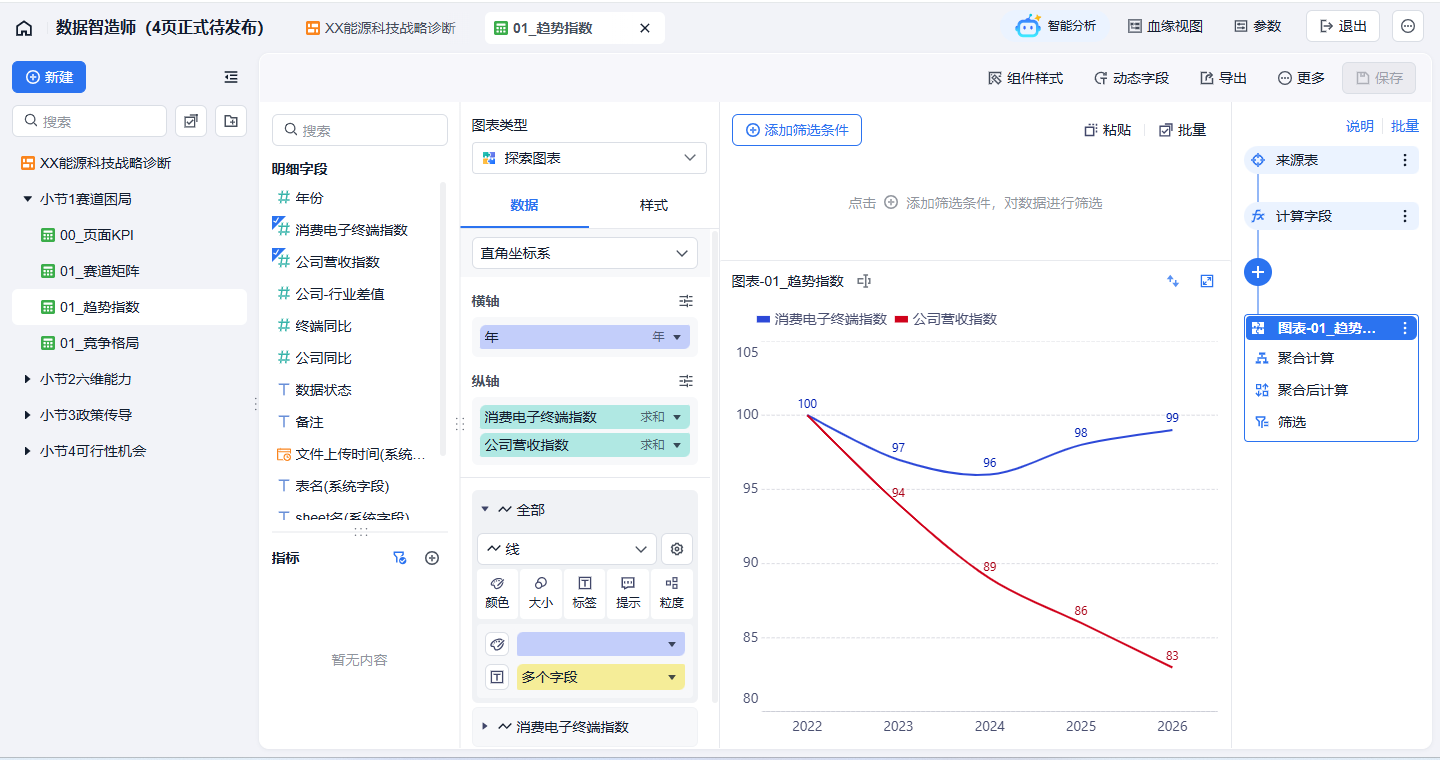
Task: Open the 智能分析 assistant
Action: pyautogui.click(x=1056, y=26)
